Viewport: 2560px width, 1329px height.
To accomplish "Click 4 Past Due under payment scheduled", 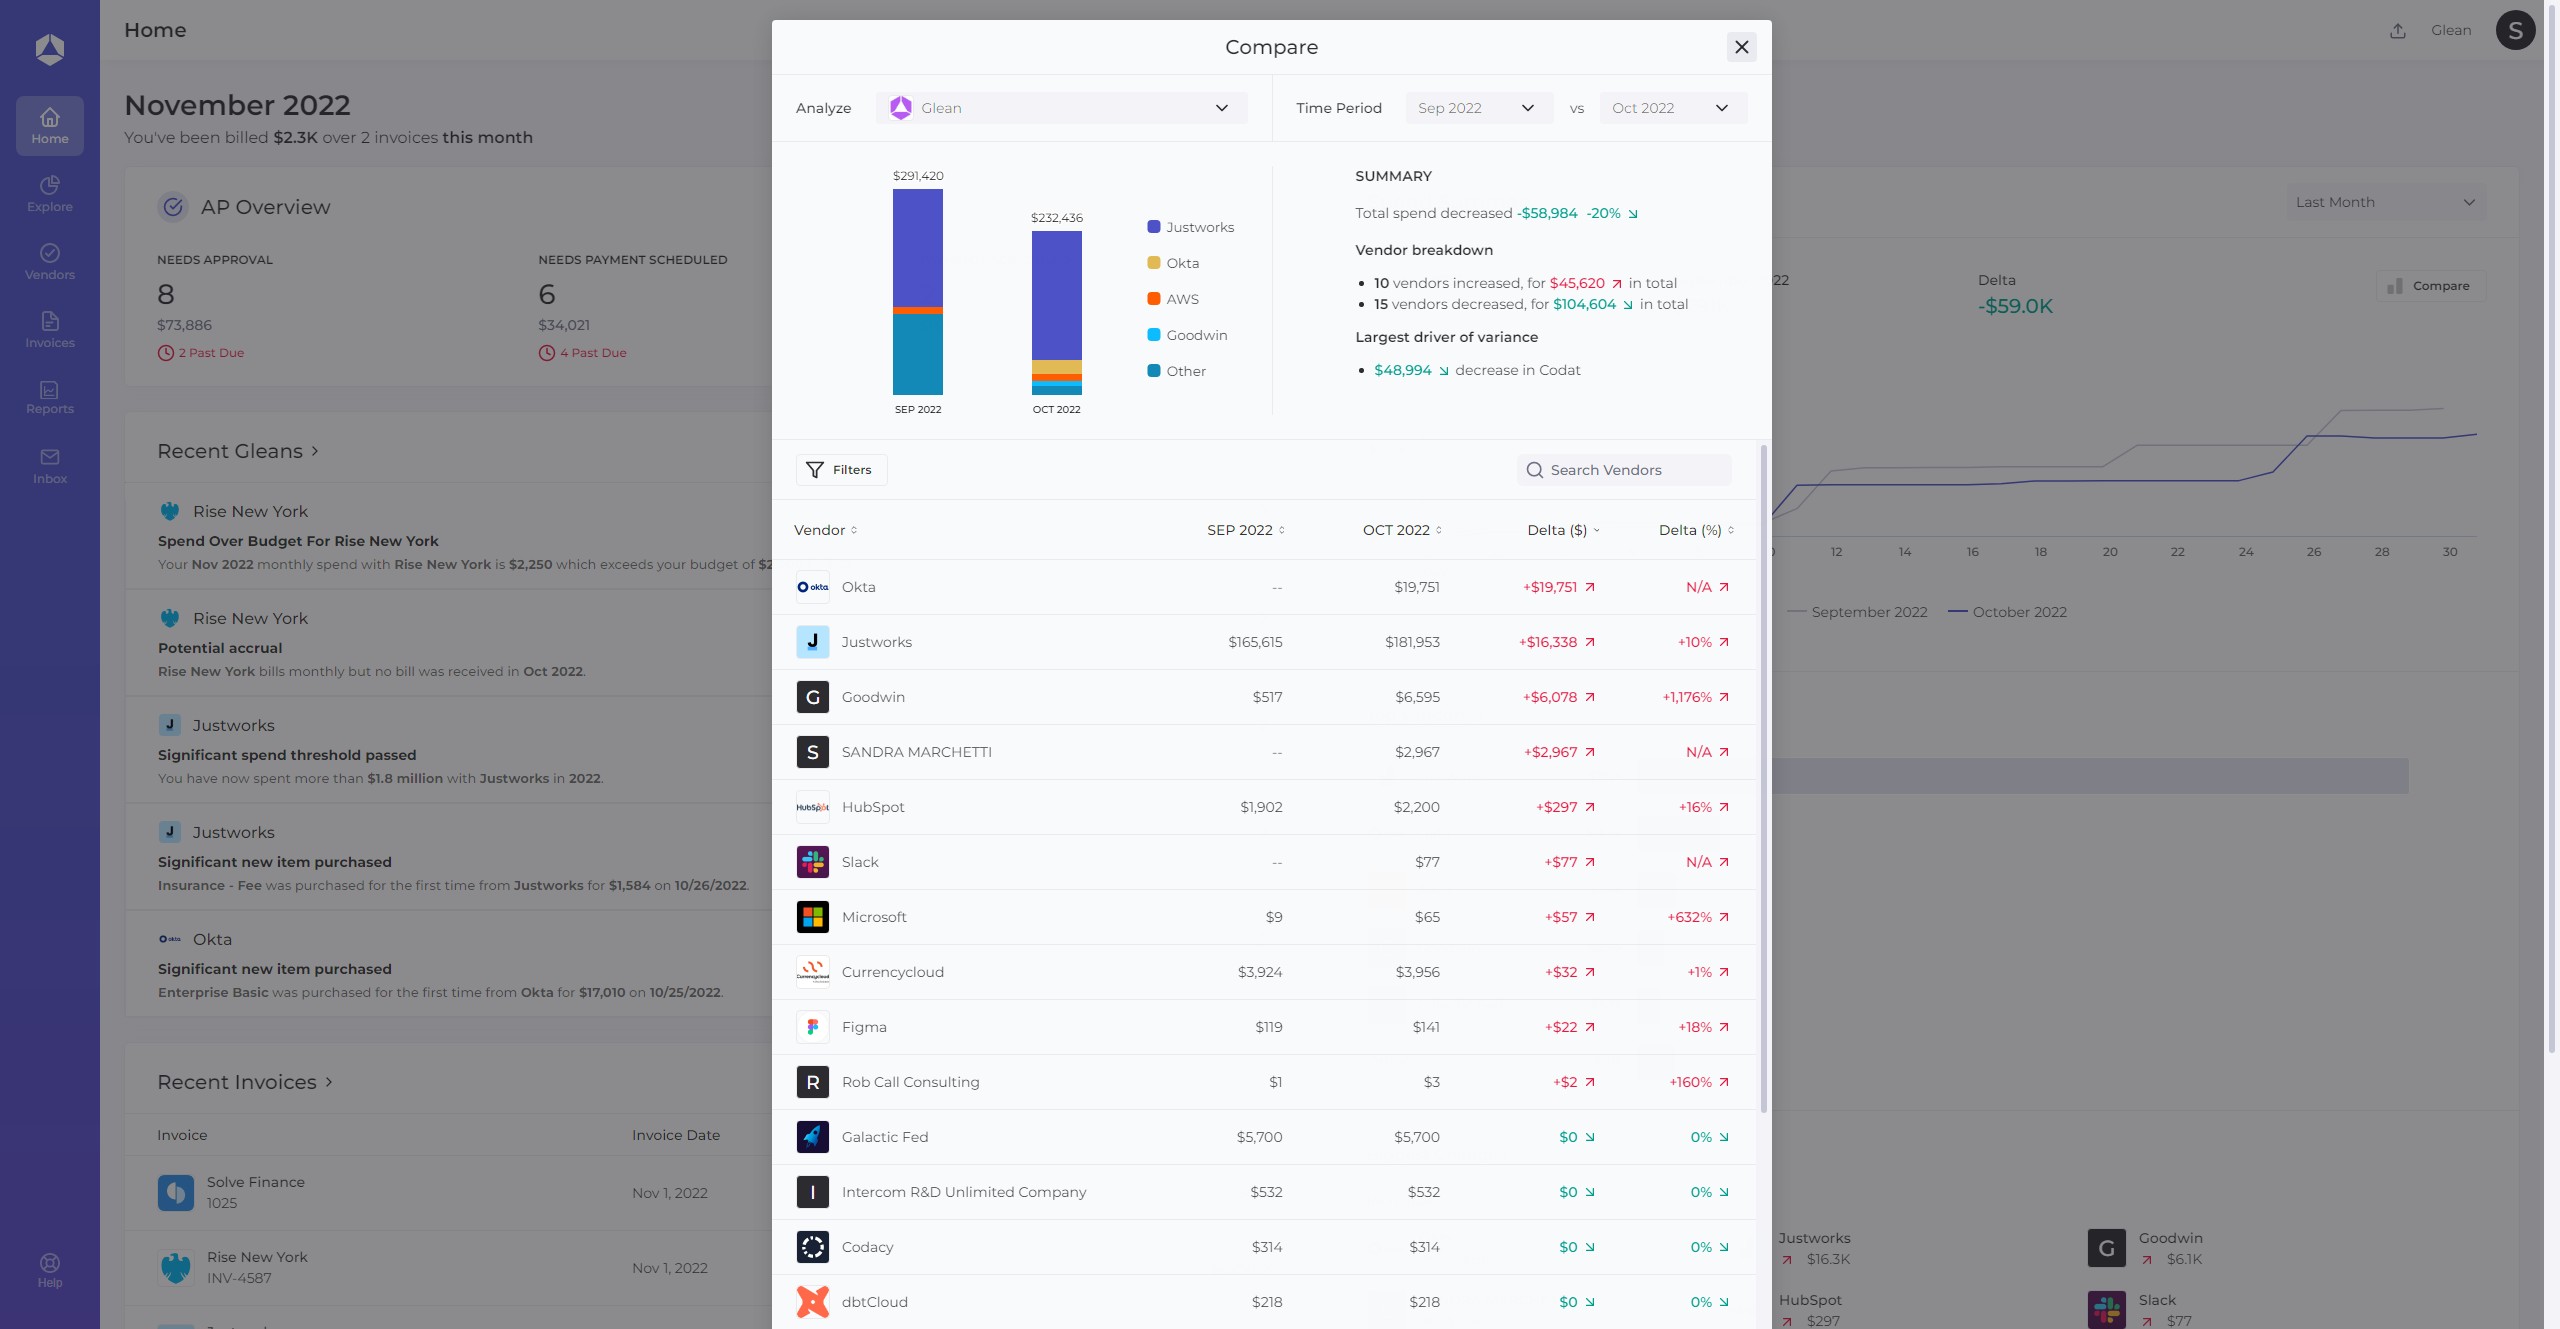I will click(583, 353).
